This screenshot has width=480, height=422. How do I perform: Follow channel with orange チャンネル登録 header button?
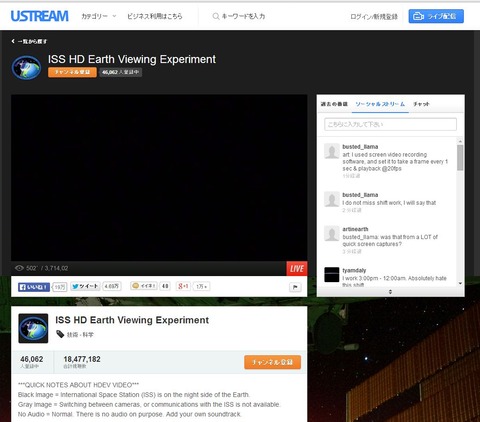pos(72,72)
